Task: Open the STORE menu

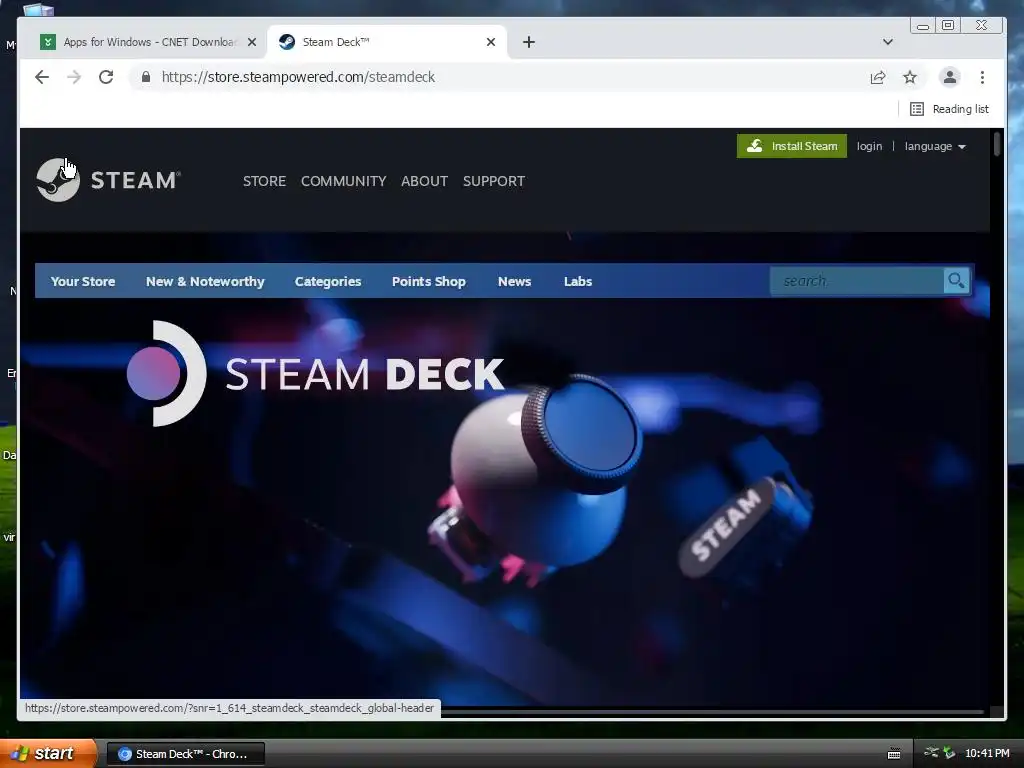Action: pyautogui.click(x=264, y=181)
